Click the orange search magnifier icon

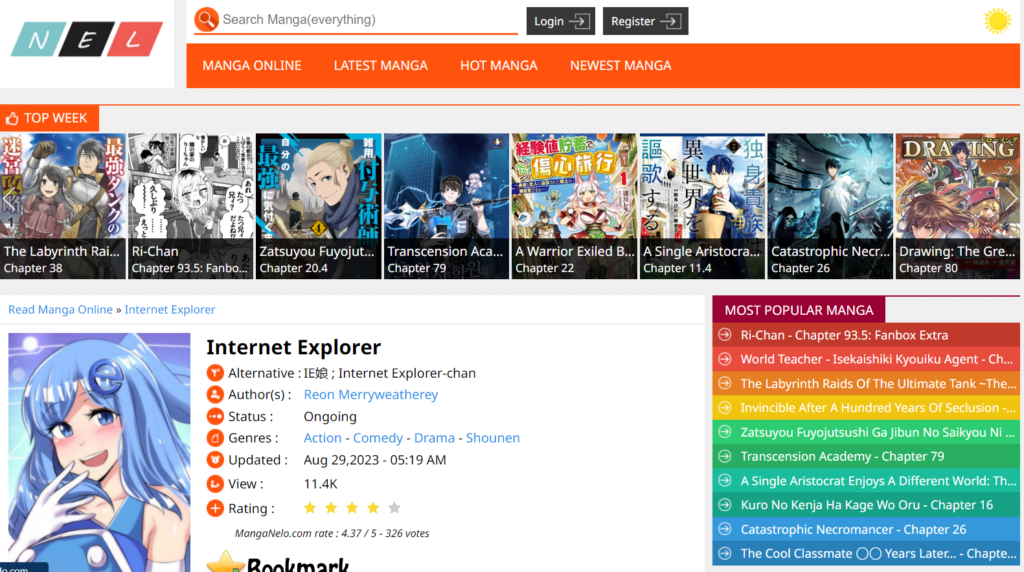[x=206, y=20]
